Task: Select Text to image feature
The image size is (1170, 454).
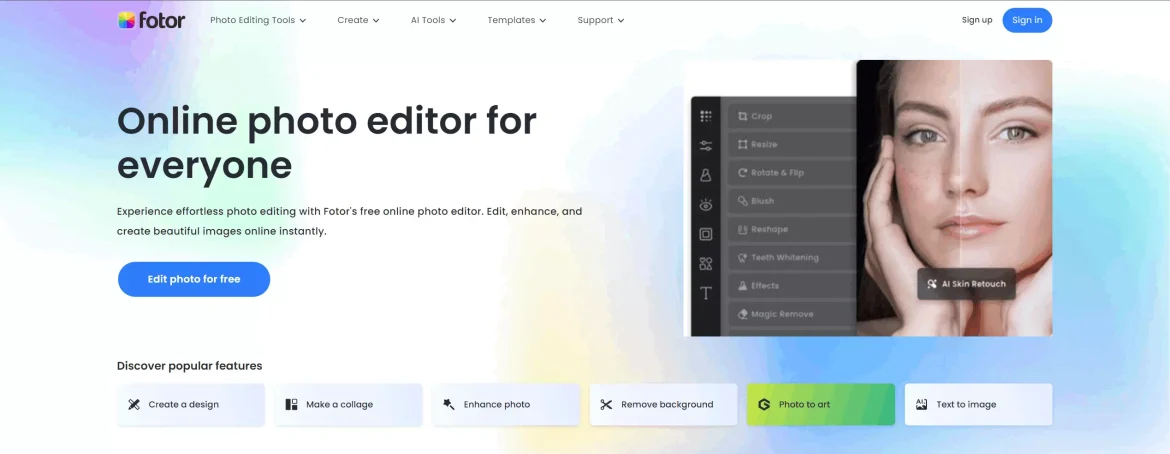Action: (x=978, y=405)
